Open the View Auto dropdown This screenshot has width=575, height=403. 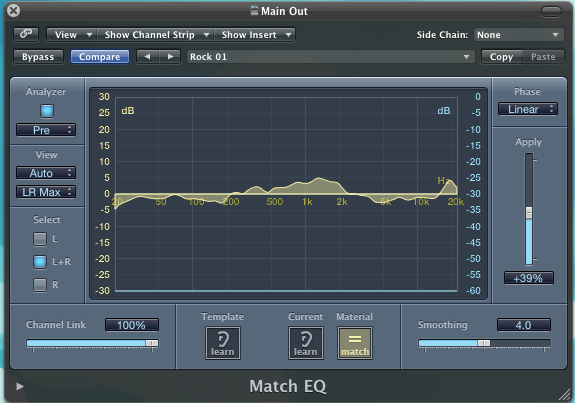[x=46, y=173]
